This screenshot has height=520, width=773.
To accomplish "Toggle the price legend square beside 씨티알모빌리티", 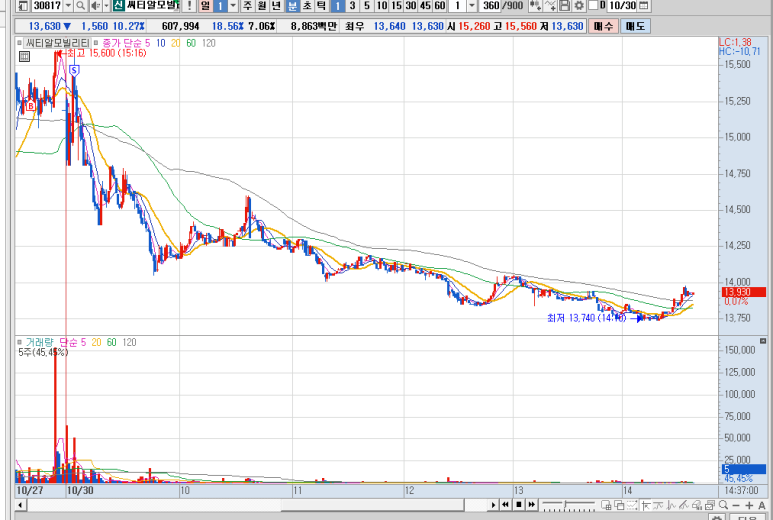I will point(19,43).
